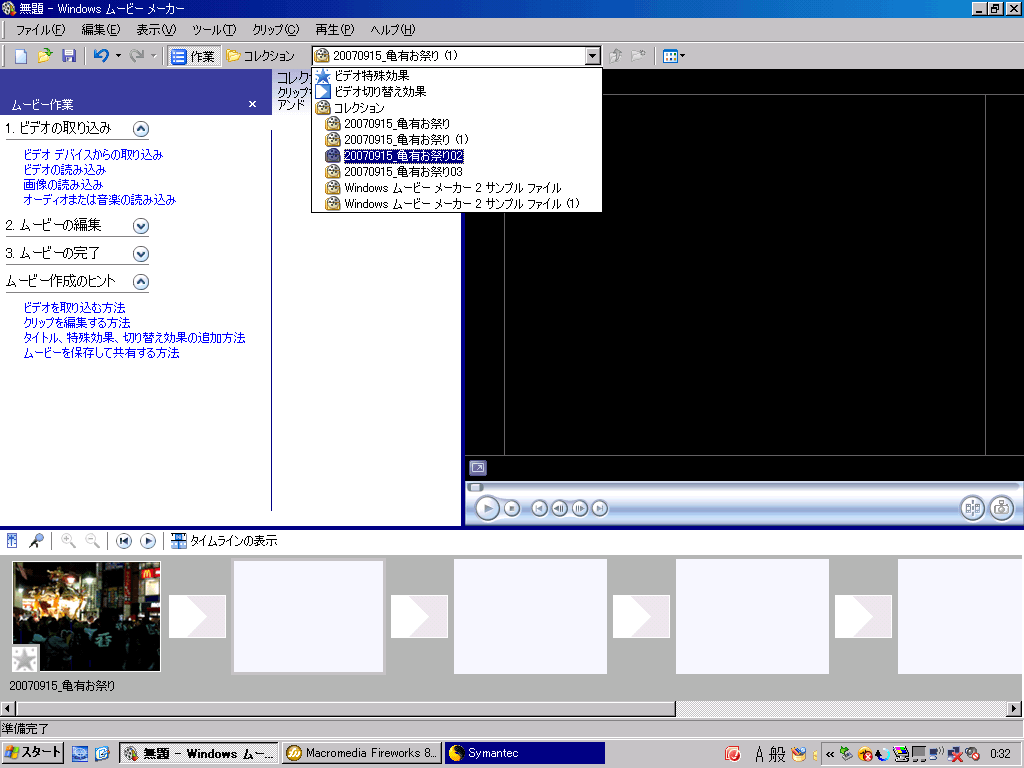Click the Take Picture camera icon
The height and width of the screenshot is (768, 1024).
[x=1001, y=508]
